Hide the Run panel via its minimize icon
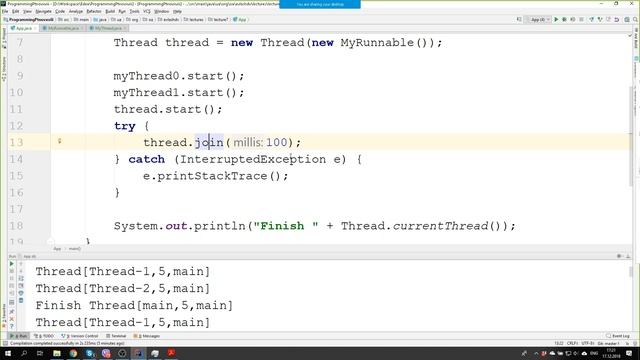The height and width of the screenshot is (360, 640). tap(628, 256)
